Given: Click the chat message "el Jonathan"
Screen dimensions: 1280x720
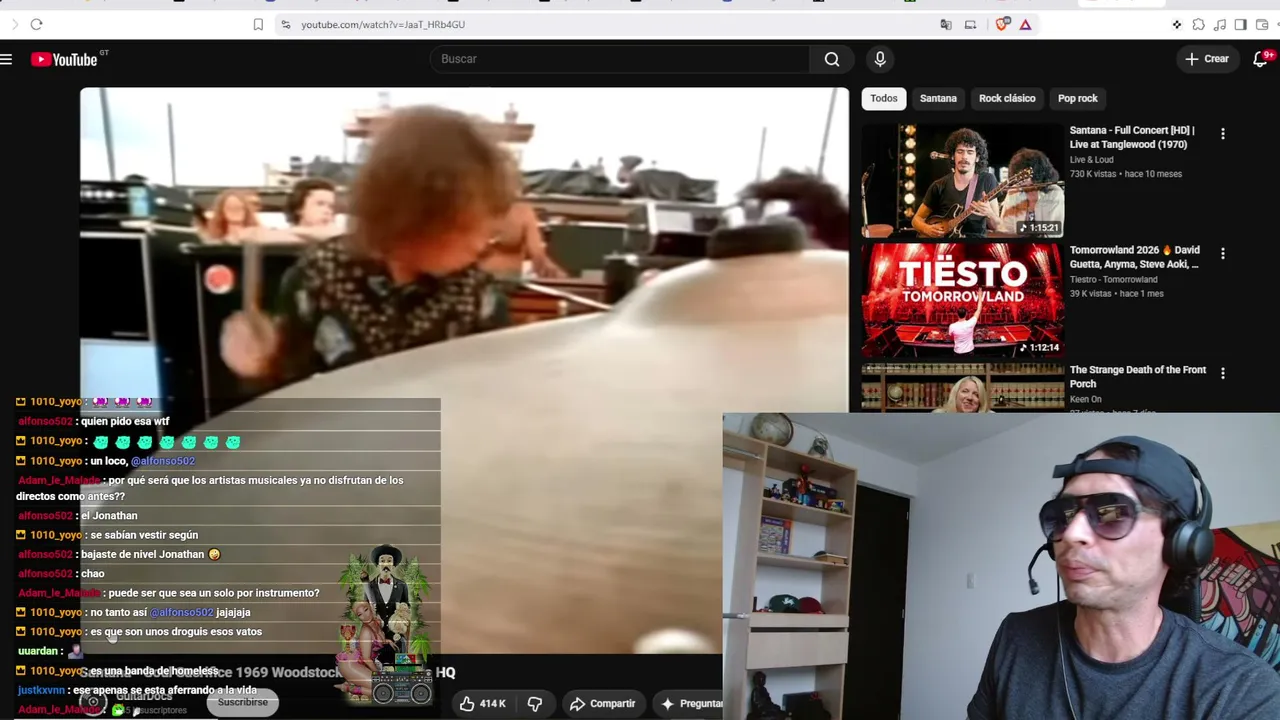Looking at the screenshot, I should pos(109,516).
